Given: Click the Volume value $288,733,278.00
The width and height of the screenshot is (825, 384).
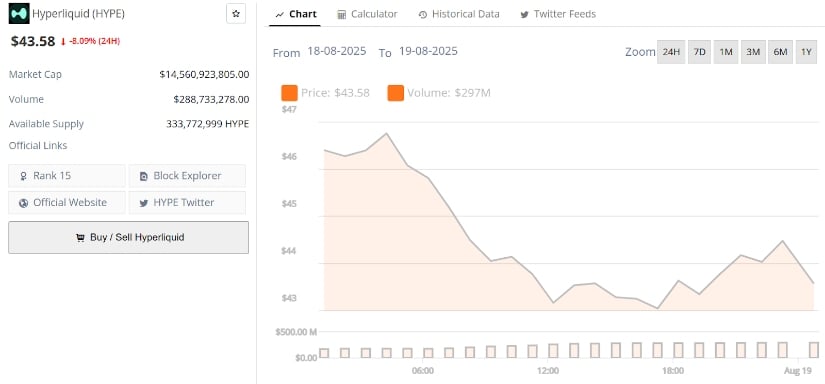Looking at the screenshot, I should point(211,99).
